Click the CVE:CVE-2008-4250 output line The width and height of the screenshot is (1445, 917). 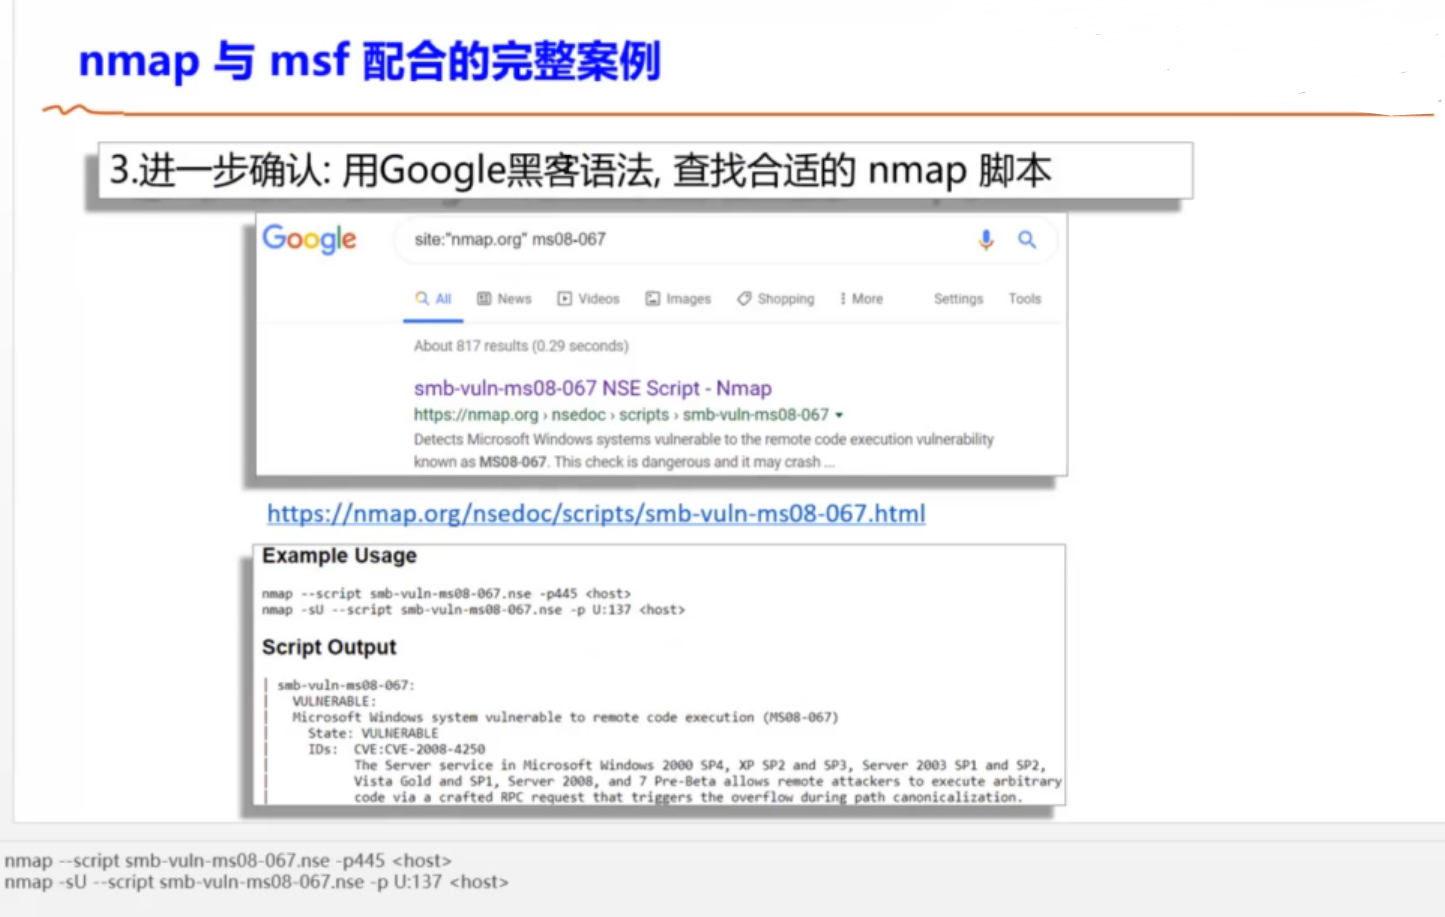(396, 750)
